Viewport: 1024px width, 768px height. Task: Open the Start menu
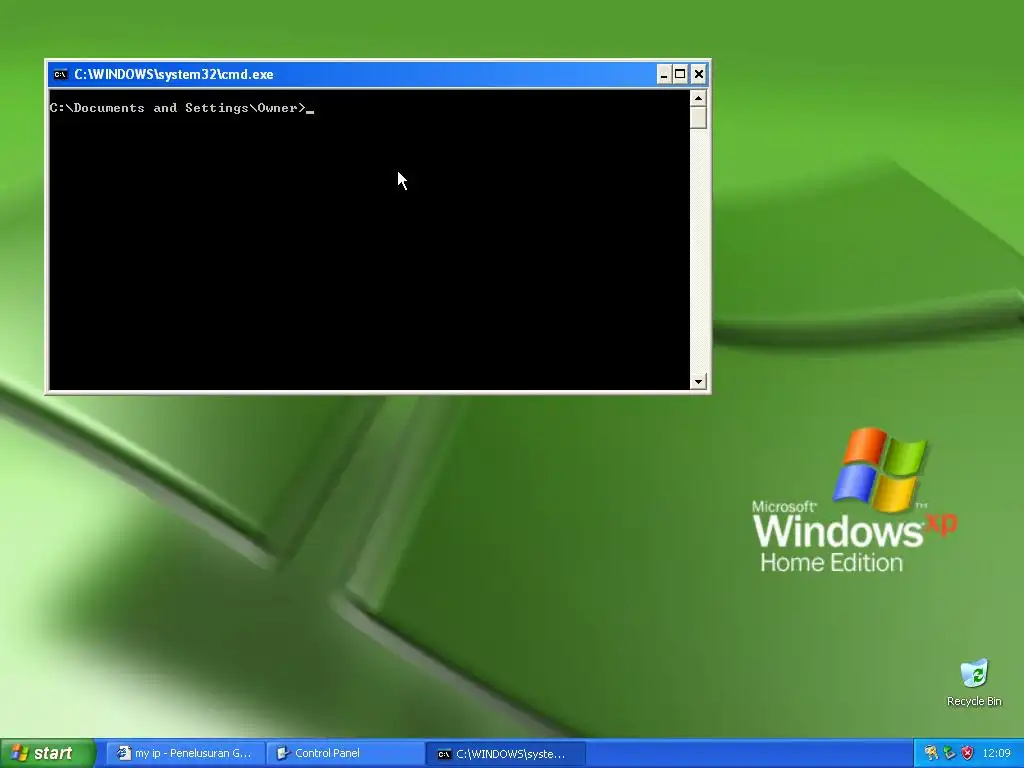pyautogui.click(x=48, y=753)
